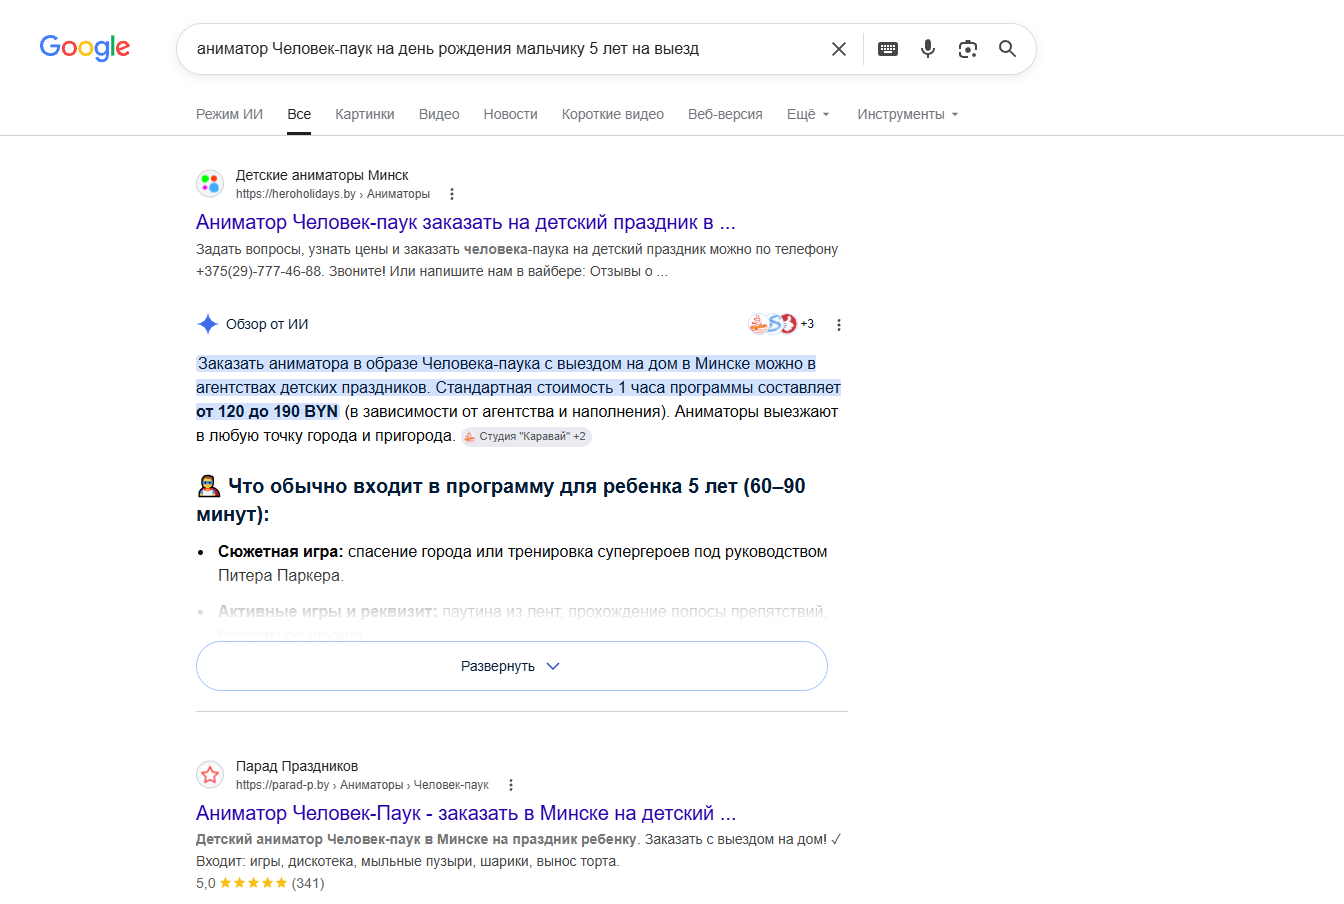Open search by image camera icon
Image resolution: width=1344 pixels, height=904 pixels.
968,49
